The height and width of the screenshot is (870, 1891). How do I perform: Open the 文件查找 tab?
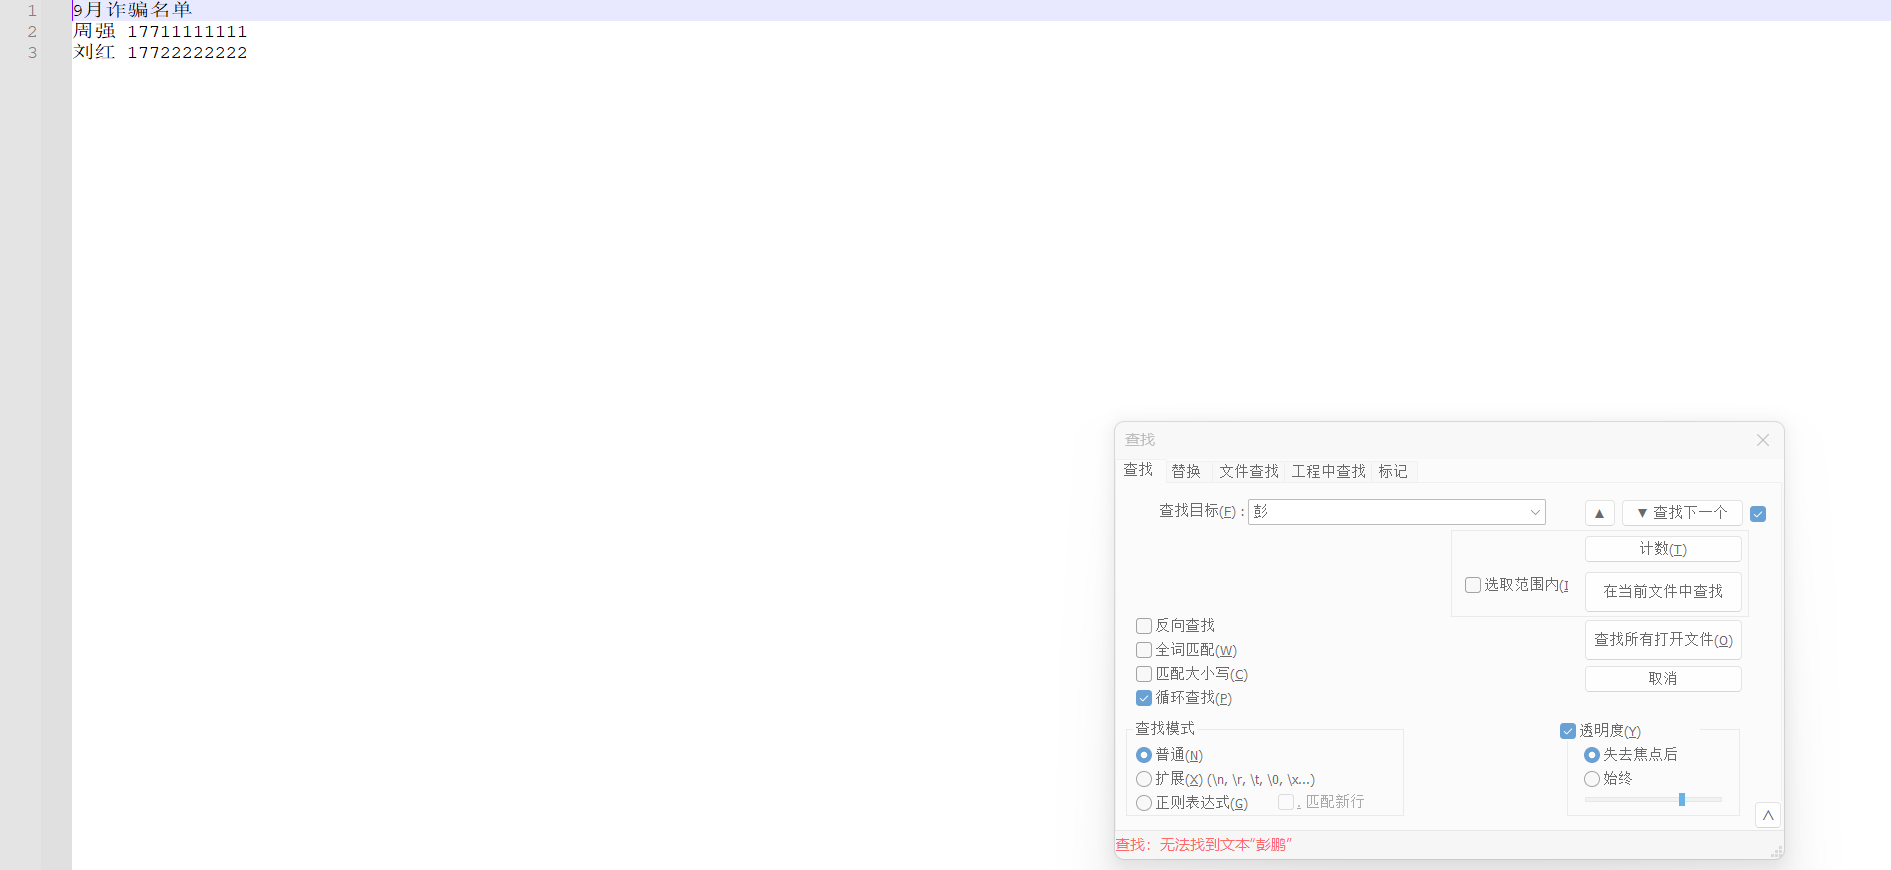tap(1249, 471)
